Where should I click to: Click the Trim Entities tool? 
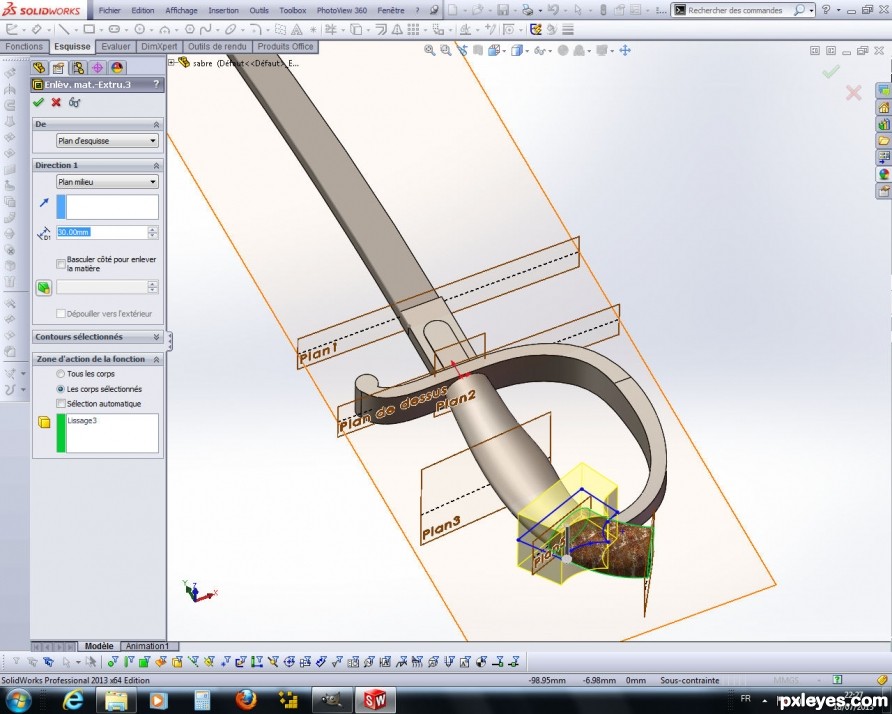(x=331, y=30)
